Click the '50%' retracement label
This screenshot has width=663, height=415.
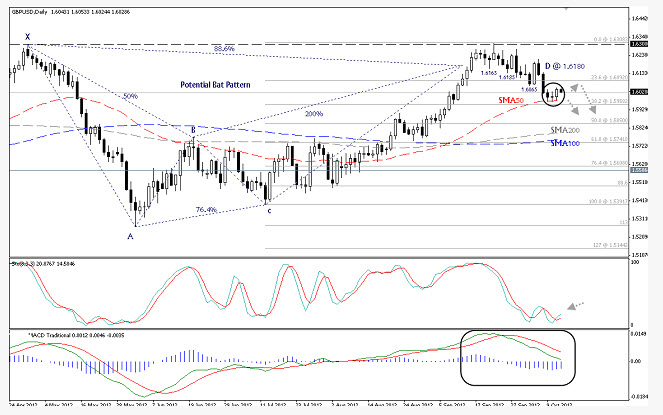130,96
